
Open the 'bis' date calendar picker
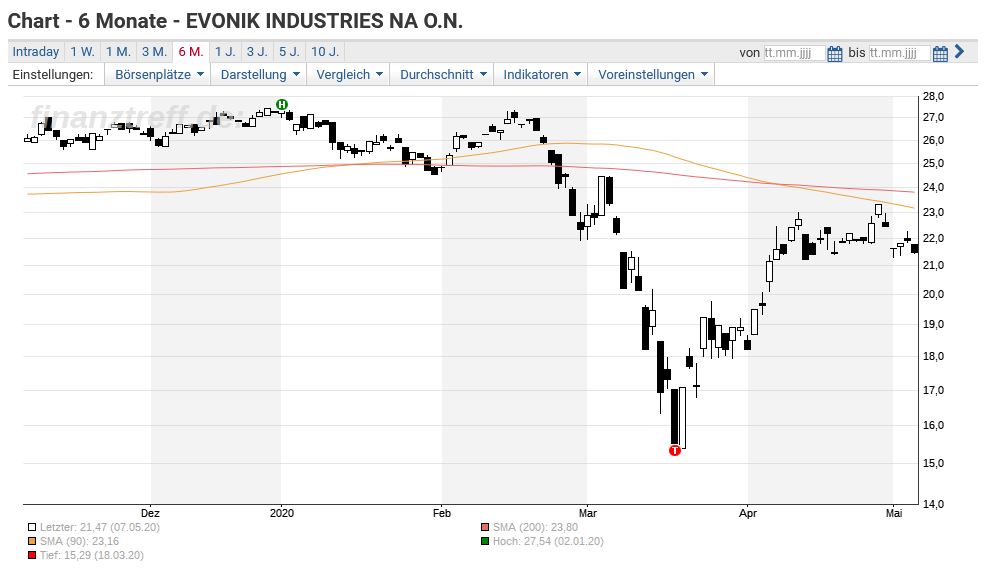[940, 54]
